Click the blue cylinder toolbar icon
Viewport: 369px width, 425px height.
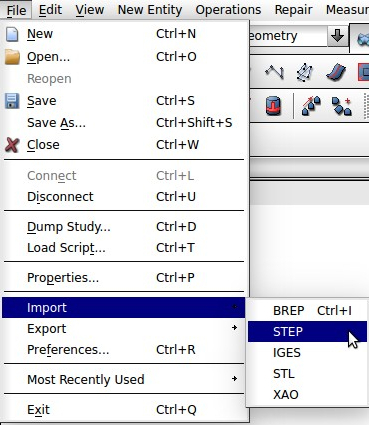(273, 106)
